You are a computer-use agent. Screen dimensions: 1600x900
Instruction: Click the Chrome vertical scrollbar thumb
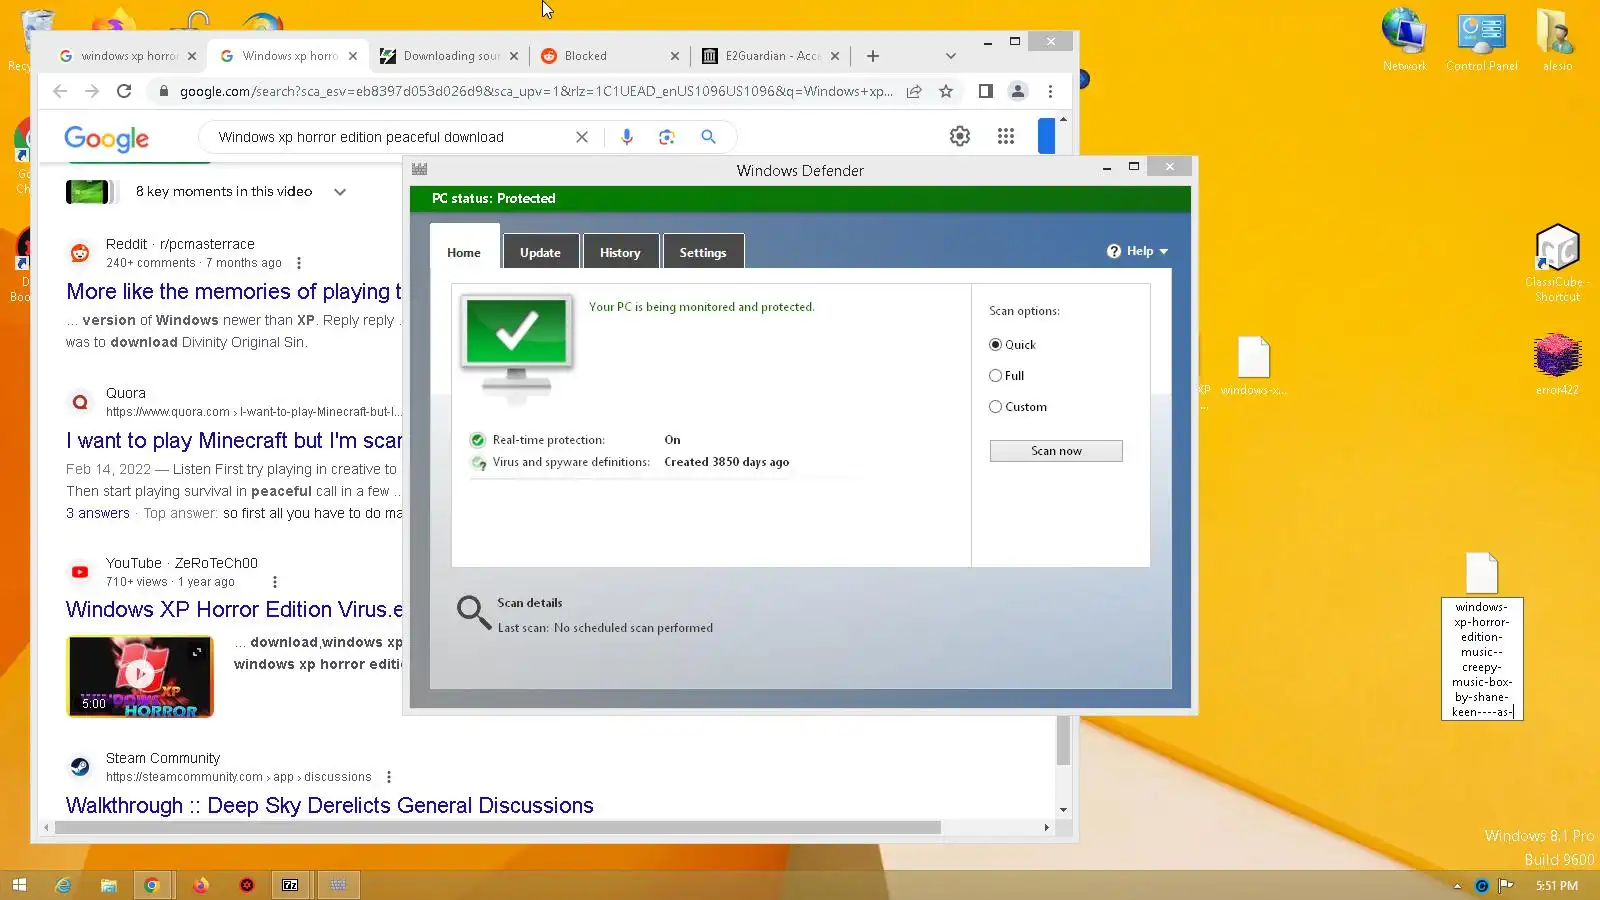pyautogui.click(x=1063, y=740)
